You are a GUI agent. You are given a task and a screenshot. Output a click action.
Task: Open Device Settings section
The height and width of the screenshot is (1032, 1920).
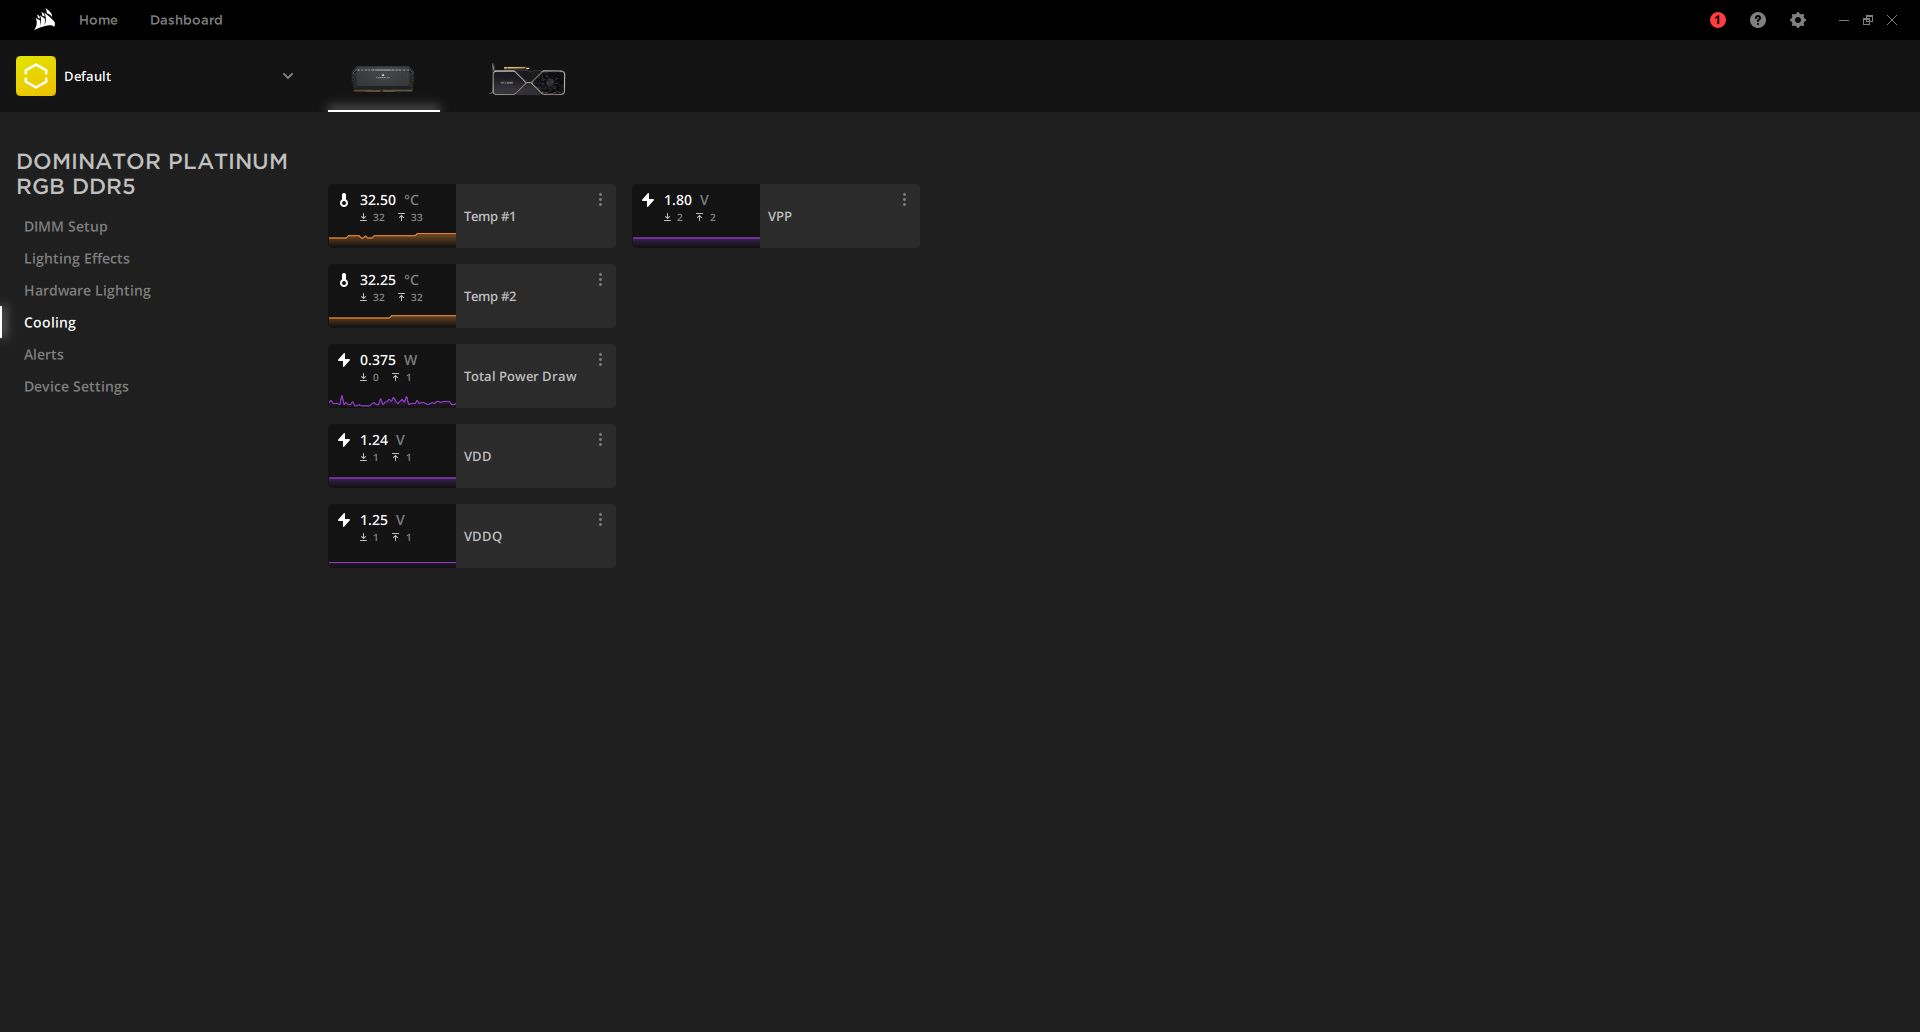click(76, 387)
